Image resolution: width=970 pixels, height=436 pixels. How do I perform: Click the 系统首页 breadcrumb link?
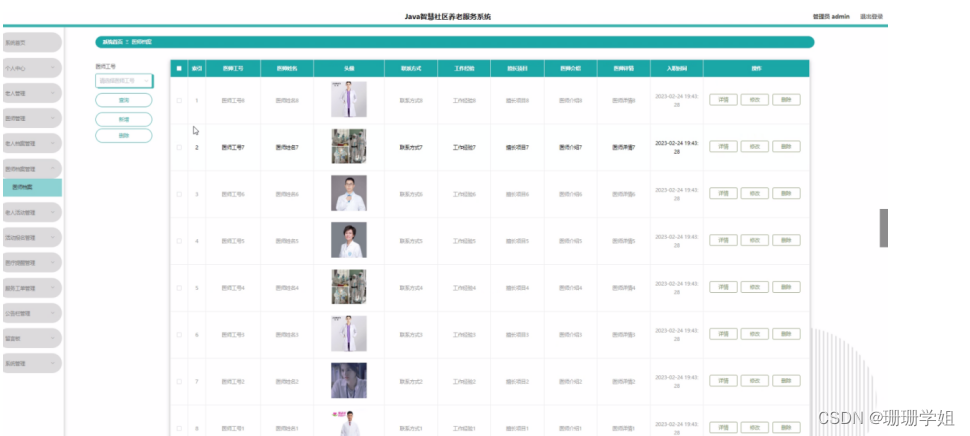coord(113,42)
